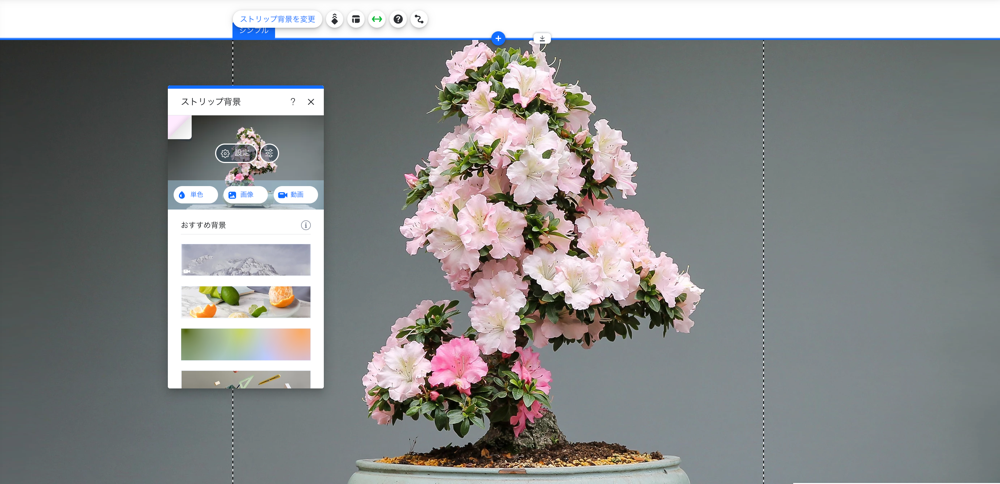Open the strip layout icon
1000x484 pixels.
pos(356,19)
